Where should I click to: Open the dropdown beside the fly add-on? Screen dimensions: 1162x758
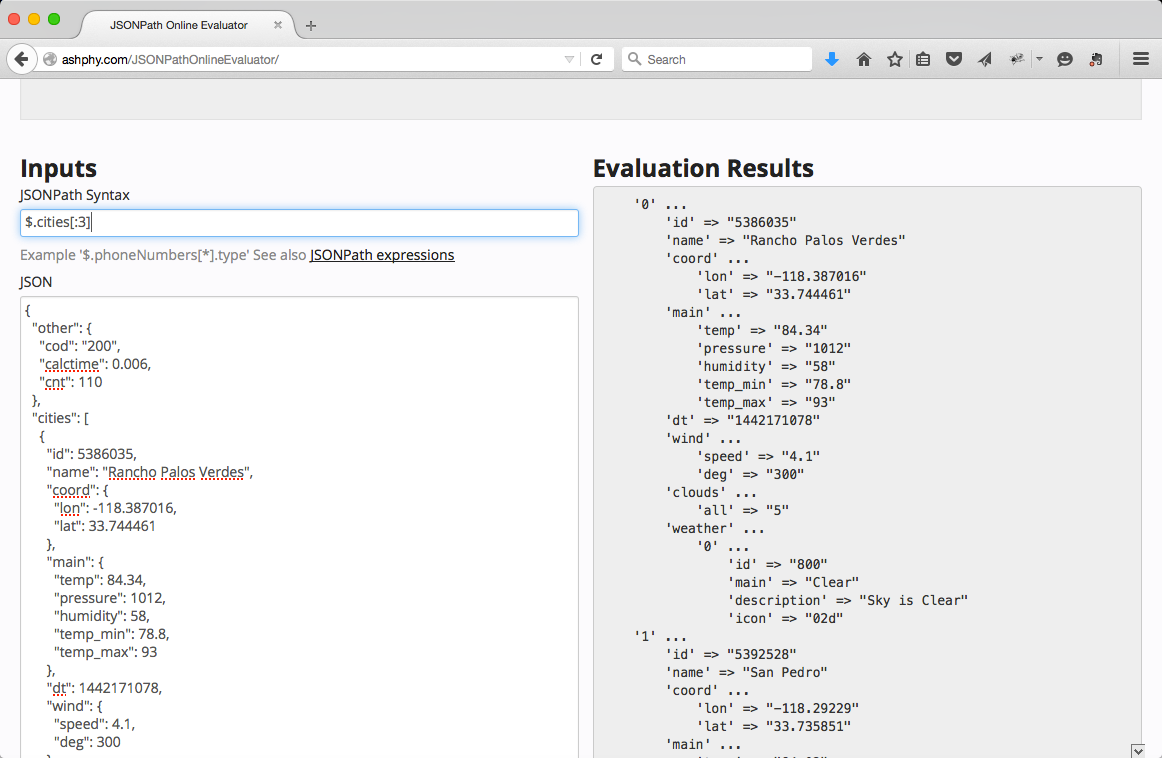coord(1038,59)
